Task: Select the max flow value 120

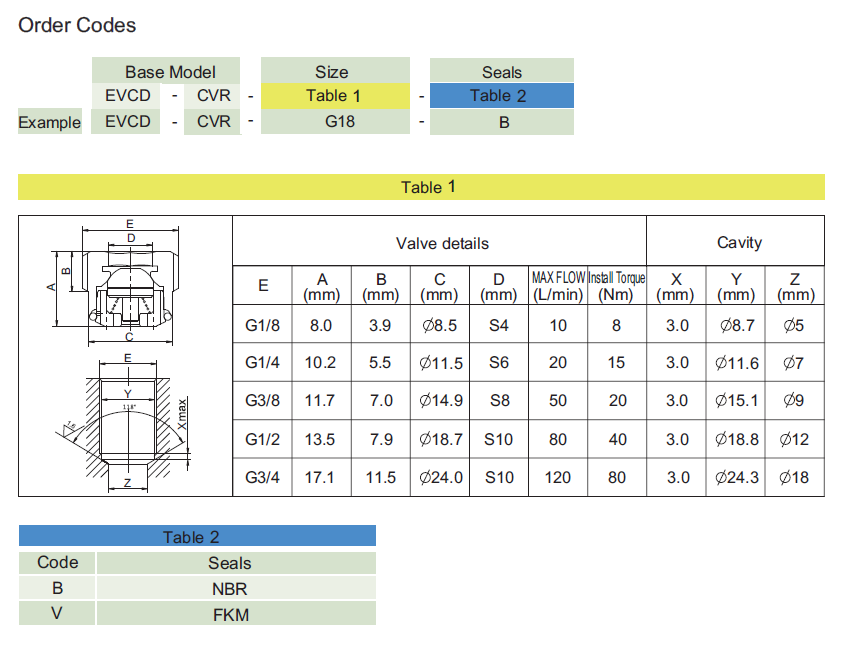Action: [x=558, y=477]
